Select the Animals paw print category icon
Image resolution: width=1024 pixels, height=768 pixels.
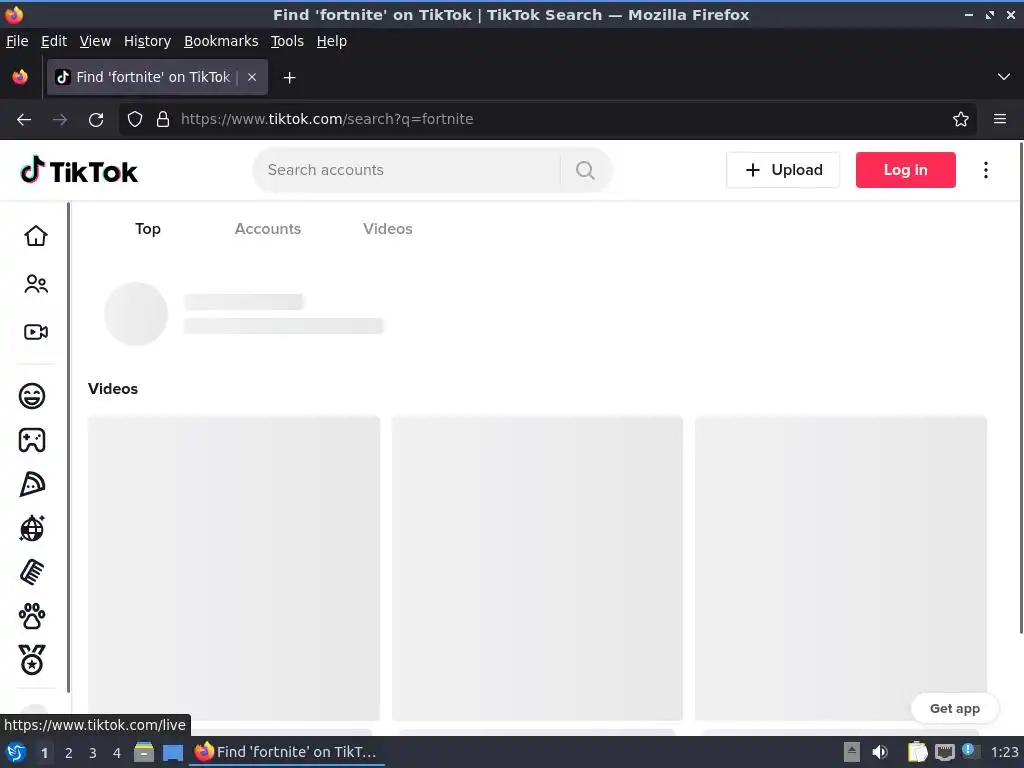click(x=32, y=616)
